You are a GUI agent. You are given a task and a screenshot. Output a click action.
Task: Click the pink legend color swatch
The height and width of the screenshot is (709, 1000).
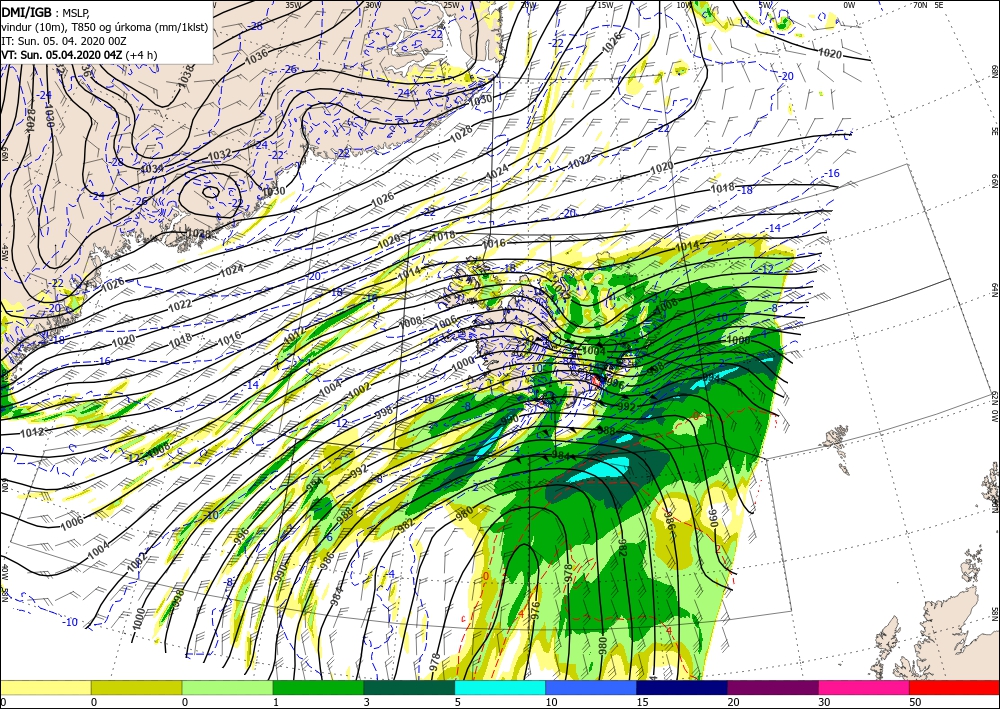point(864,687)
